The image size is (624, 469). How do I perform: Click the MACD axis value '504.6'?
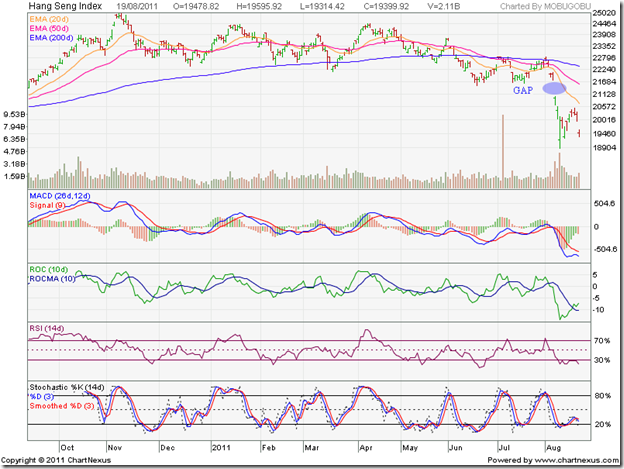click(x=604, y=204)
